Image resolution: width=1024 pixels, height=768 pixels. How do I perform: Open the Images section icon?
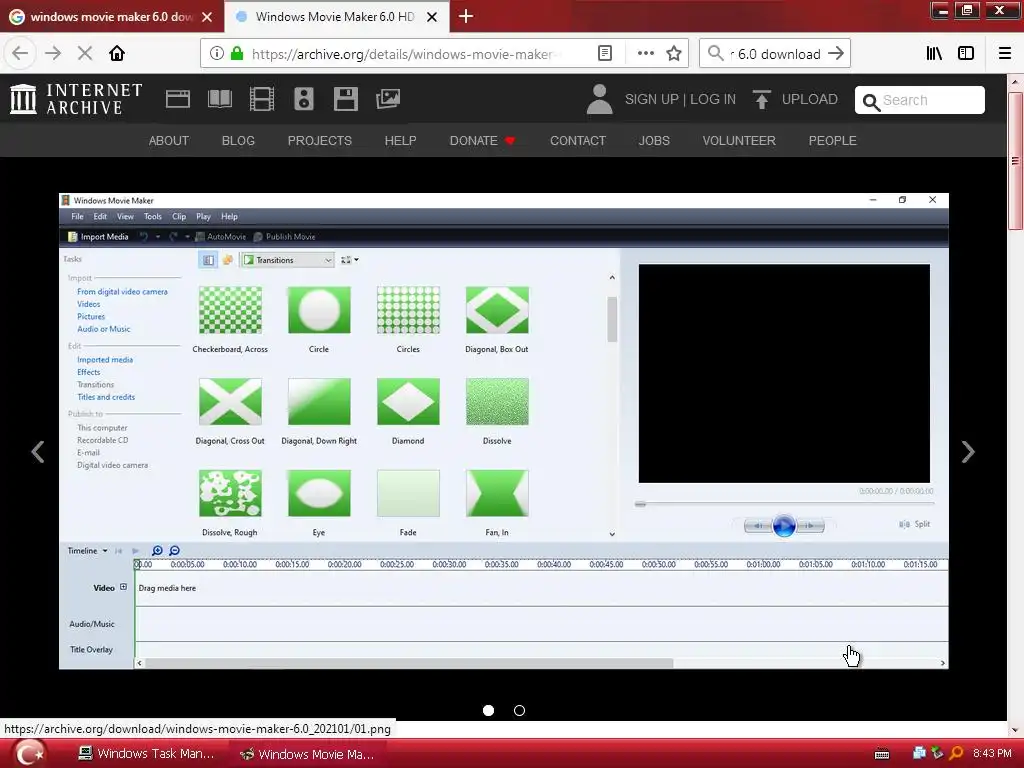pos(388,99)
